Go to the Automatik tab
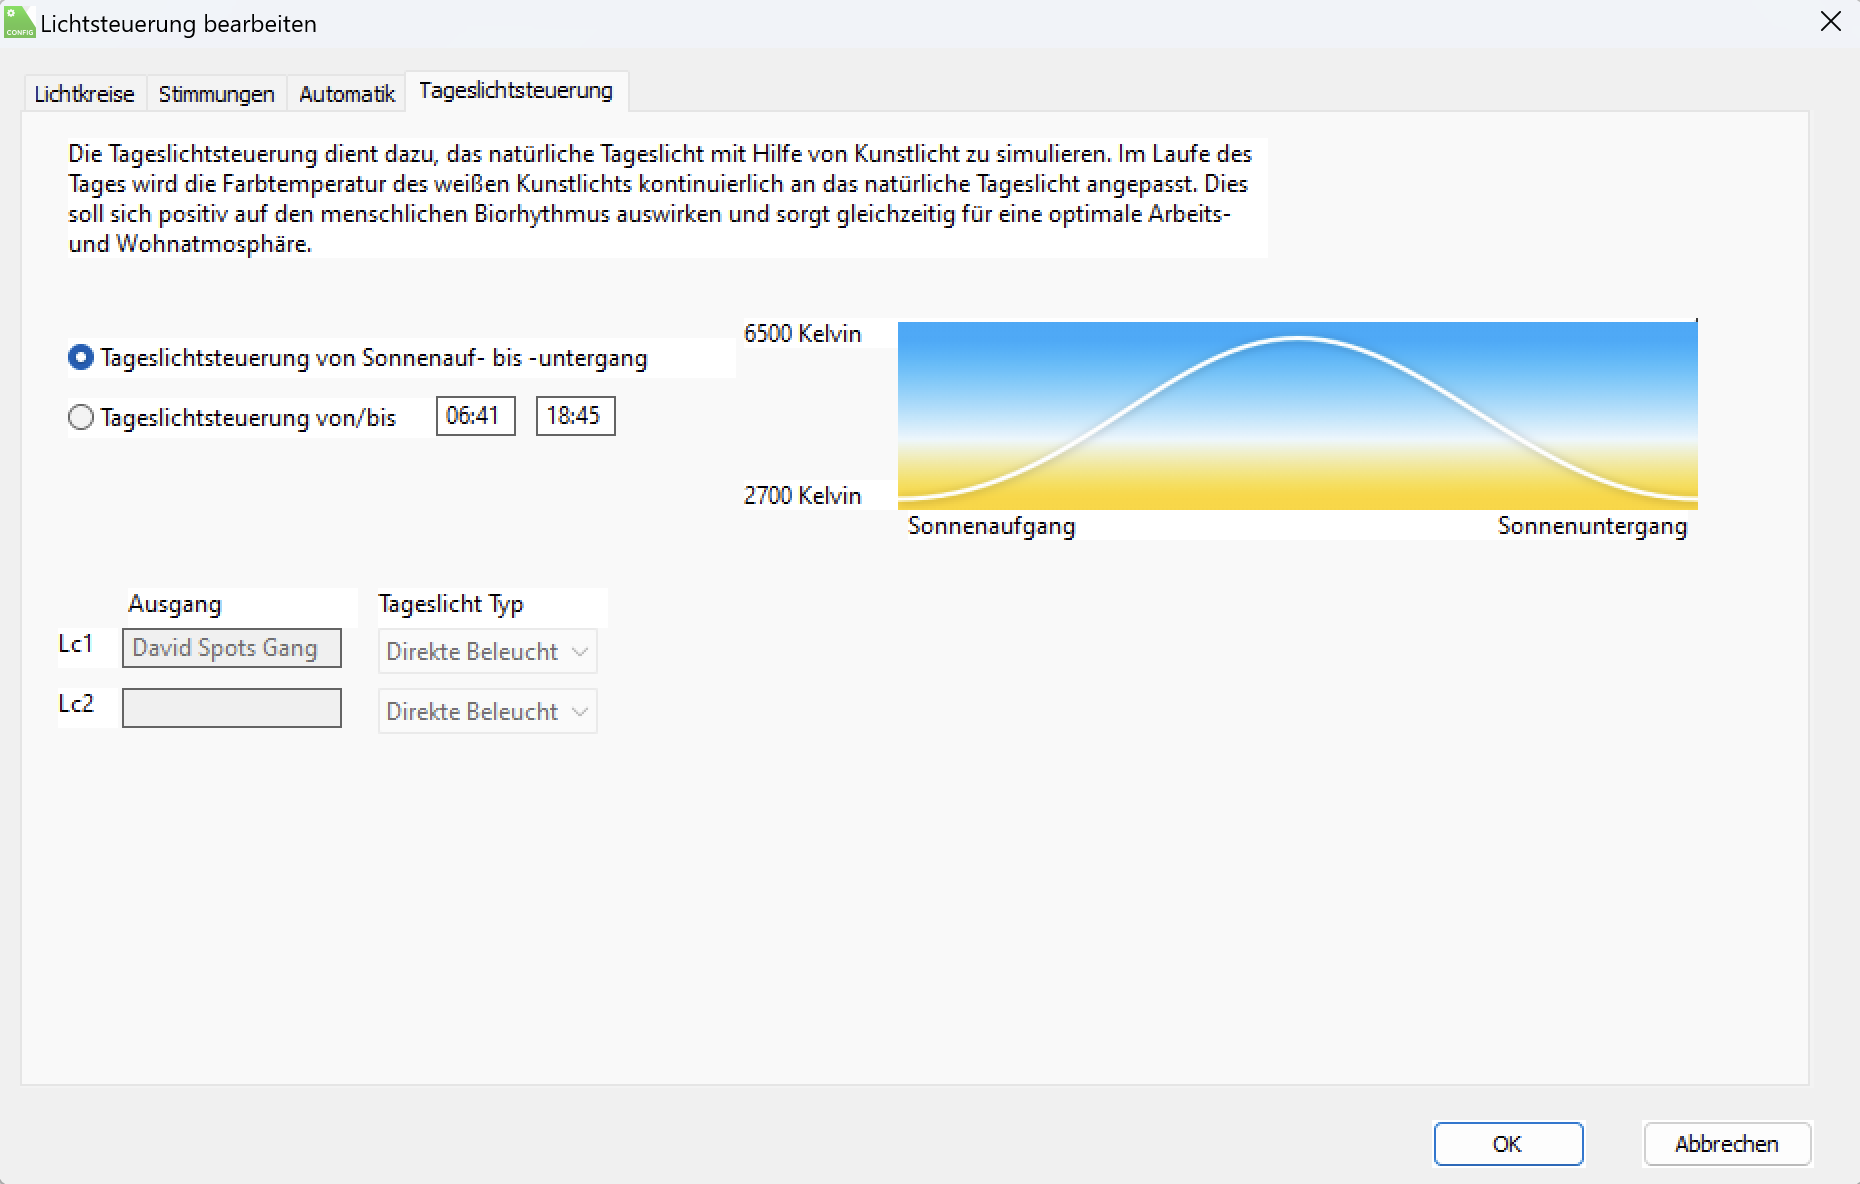This screenshot has width=1860, height=1184. click(x=347, y=94)
